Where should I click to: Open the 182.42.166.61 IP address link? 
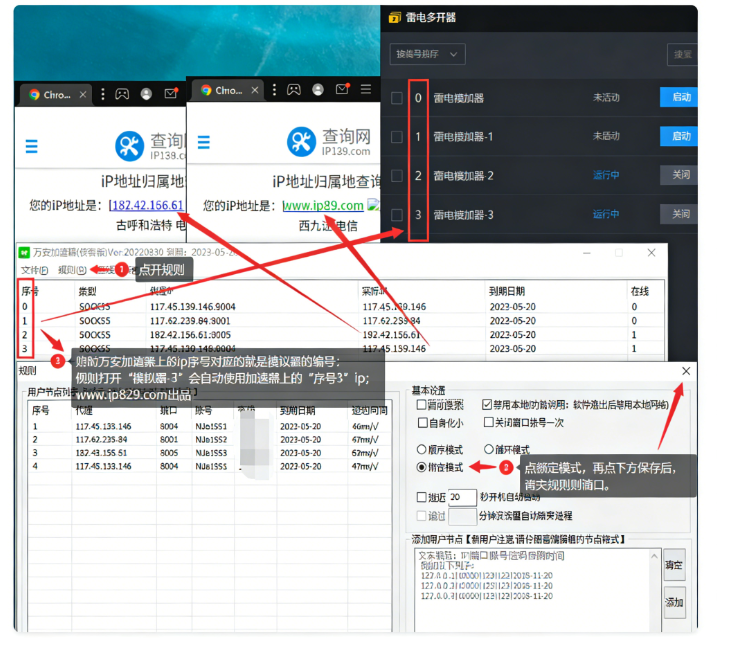[x=146, y=205]
